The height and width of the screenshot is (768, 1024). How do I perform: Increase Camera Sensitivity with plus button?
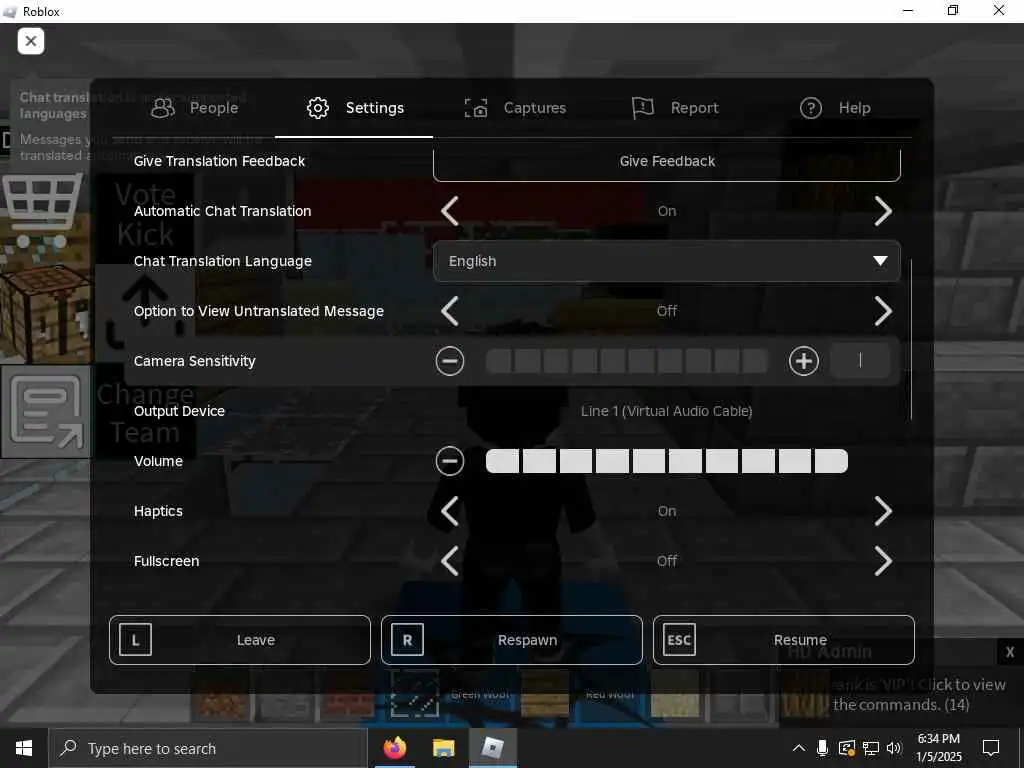(803, 361)
